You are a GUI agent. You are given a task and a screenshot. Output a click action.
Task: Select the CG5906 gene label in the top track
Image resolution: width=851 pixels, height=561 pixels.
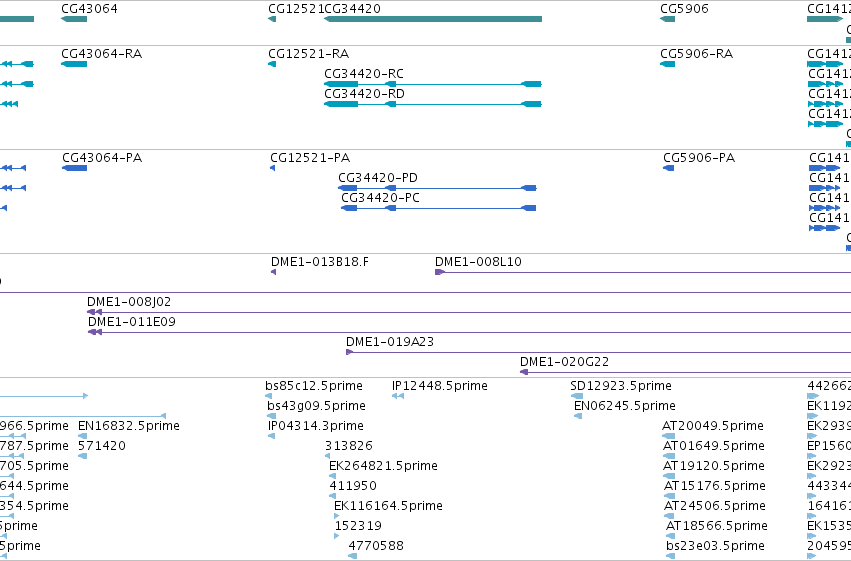pyautogui.click(x=684, y=9)
